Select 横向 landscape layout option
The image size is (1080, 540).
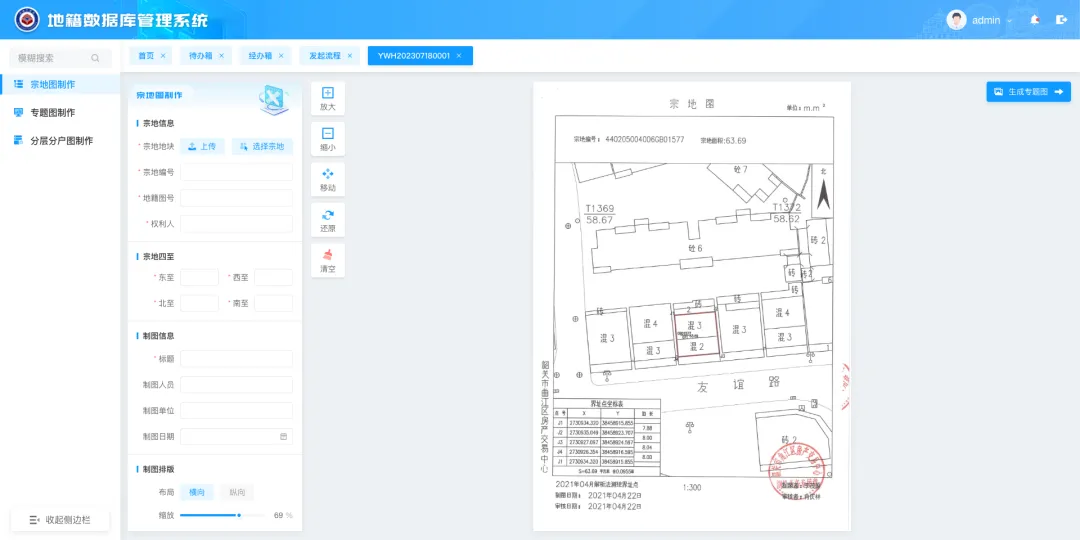pyautogui.click(x=197, y=492)
